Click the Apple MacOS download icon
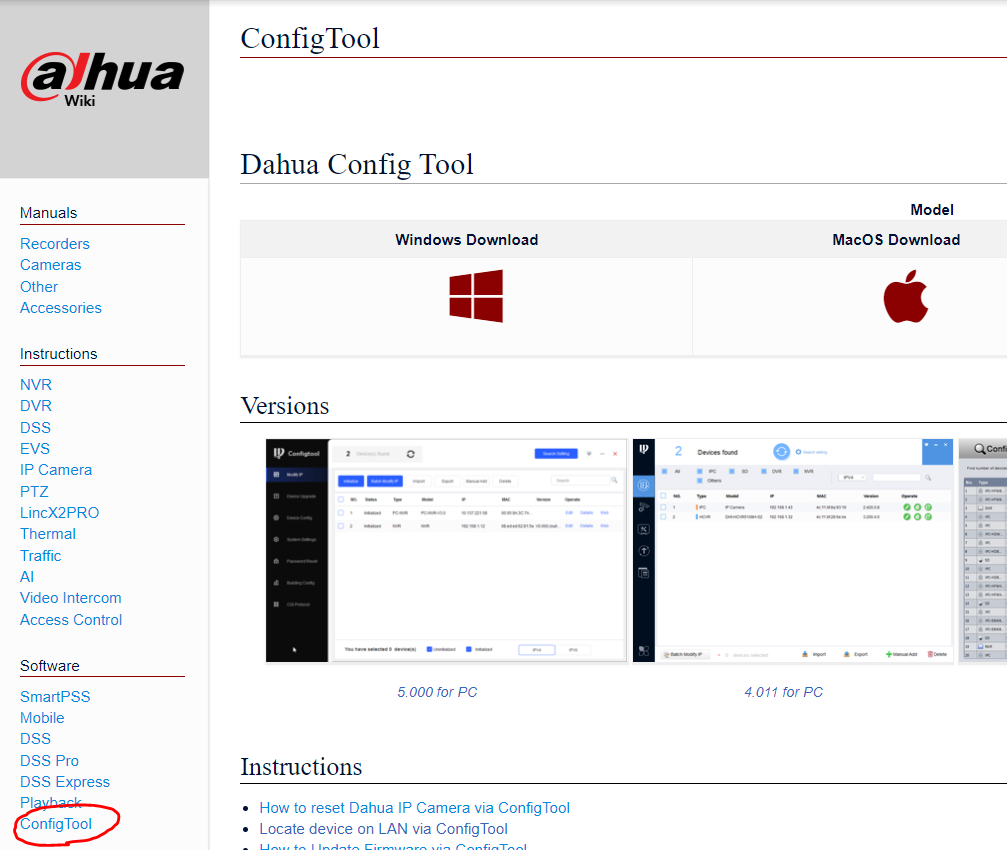The image size is (1007, 850). point(906,296)
